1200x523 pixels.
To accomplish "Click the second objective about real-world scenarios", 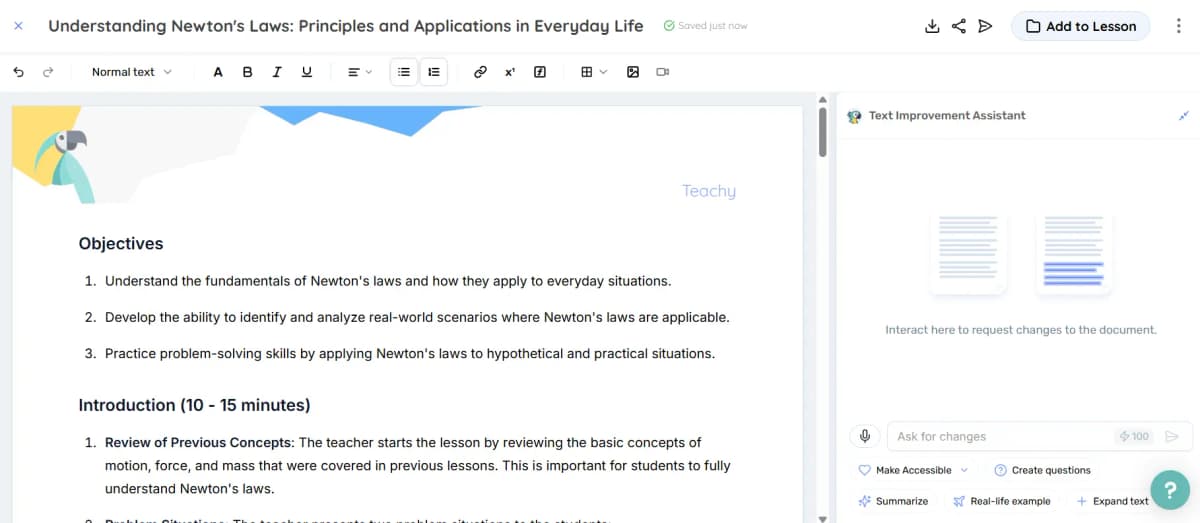I will tap(417, 317).
